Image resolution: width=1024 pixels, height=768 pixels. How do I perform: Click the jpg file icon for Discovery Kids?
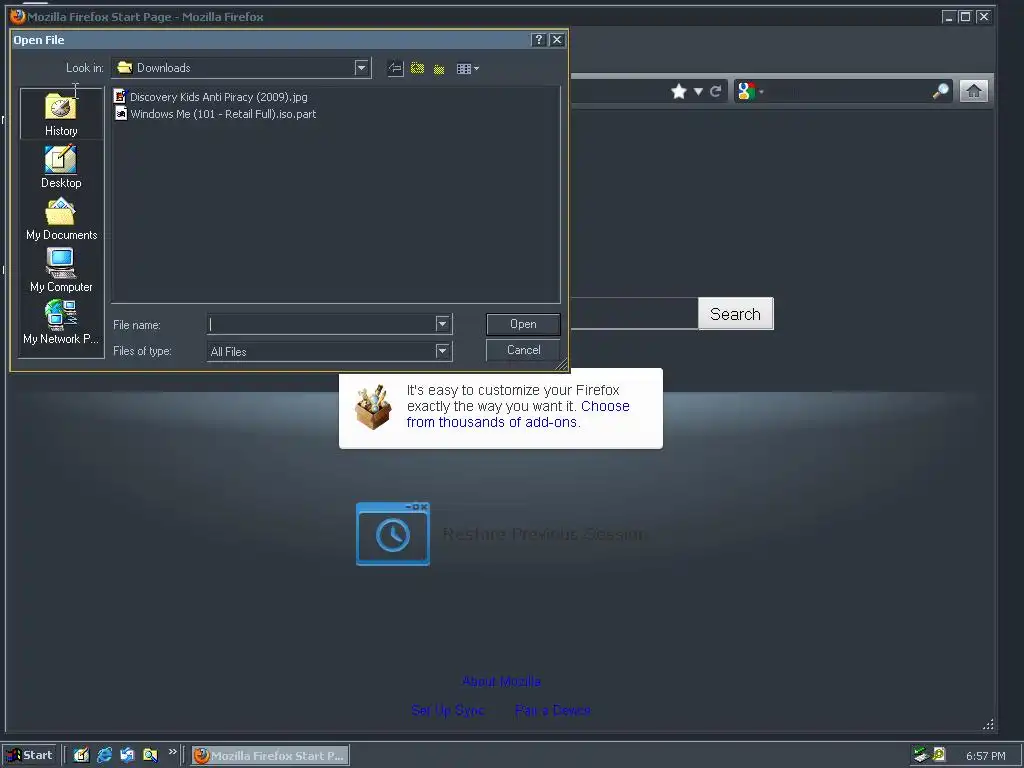point(120,96)
